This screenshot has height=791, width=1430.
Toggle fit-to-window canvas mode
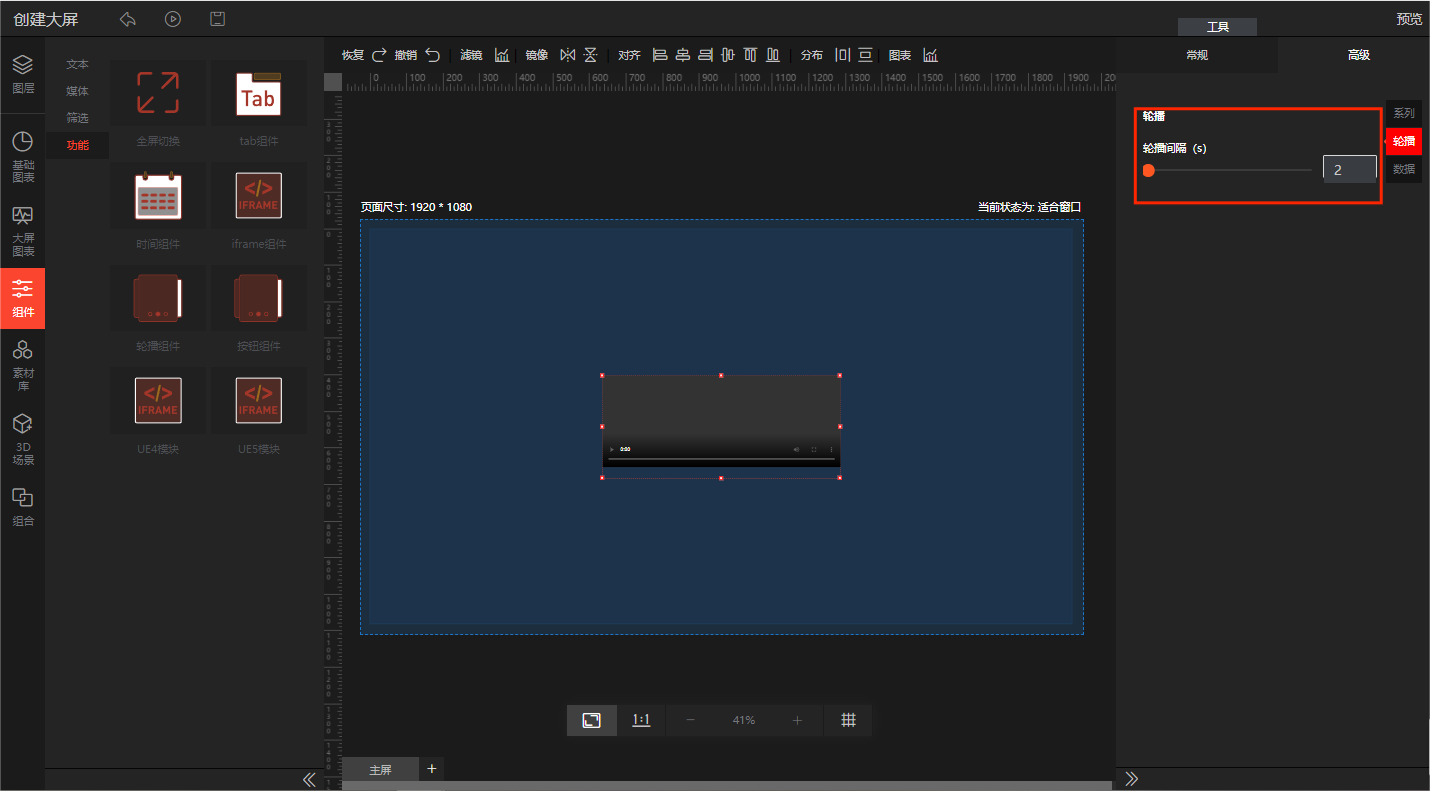591,720
